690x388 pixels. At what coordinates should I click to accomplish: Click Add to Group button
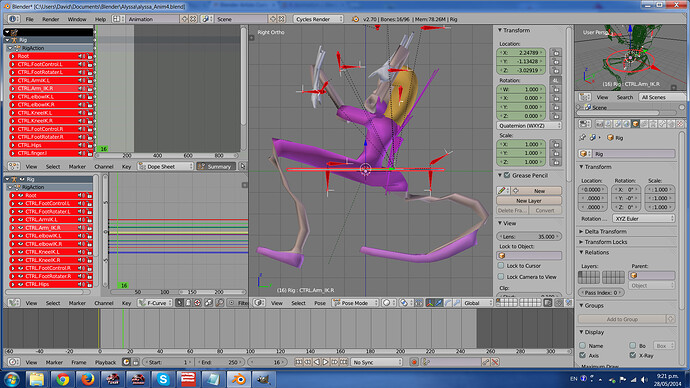click(622, 319)
